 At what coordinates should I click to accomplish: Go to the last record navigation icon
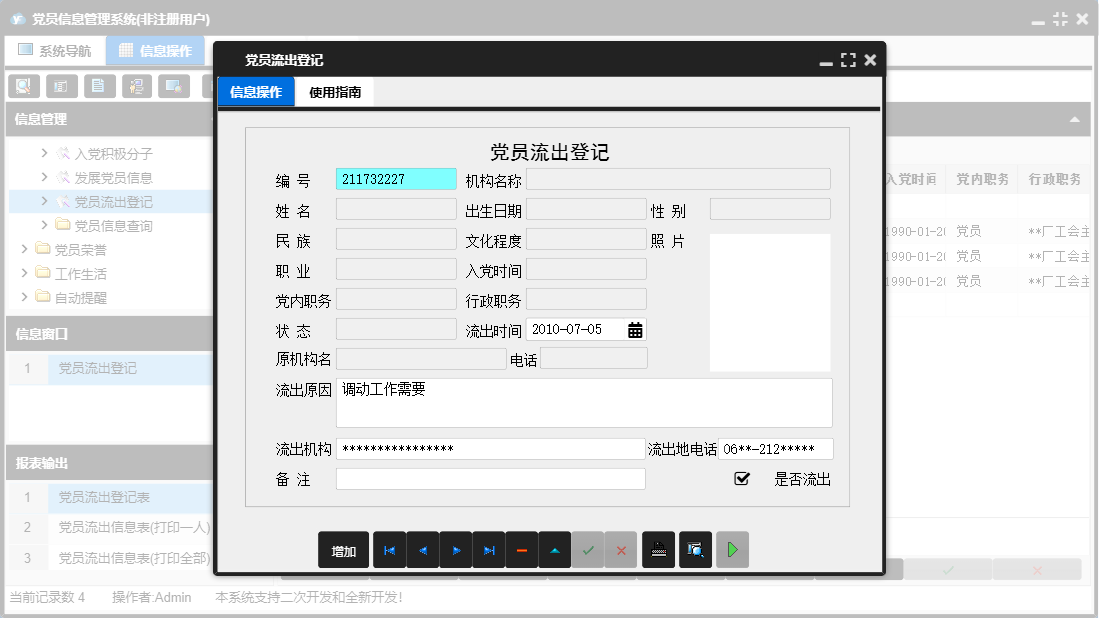488,549
